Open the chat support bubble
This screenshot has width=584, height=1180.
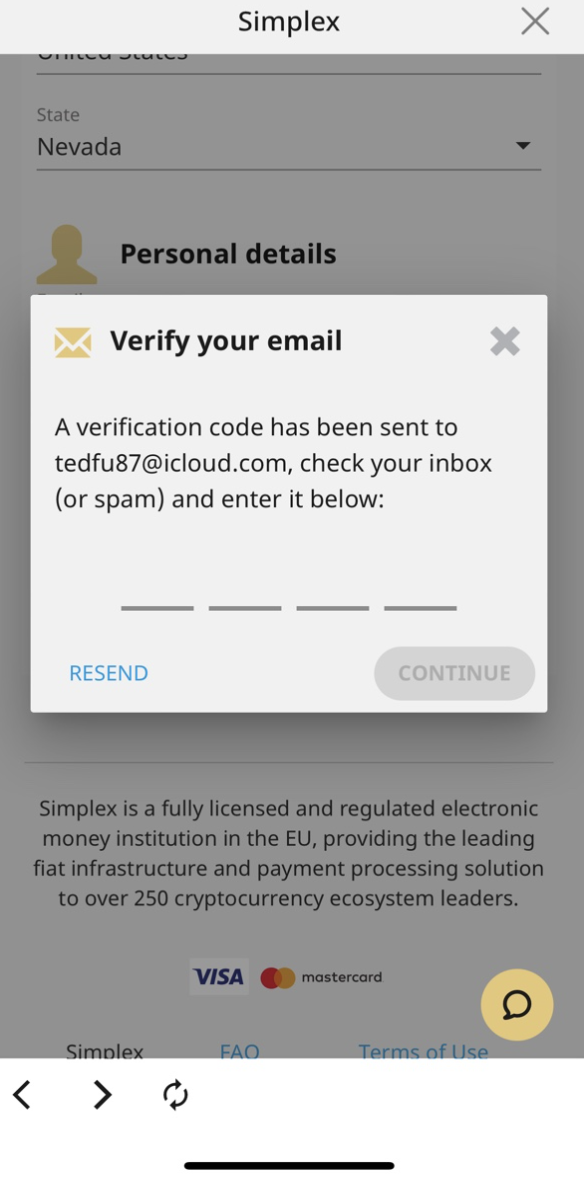point(517,1005)
